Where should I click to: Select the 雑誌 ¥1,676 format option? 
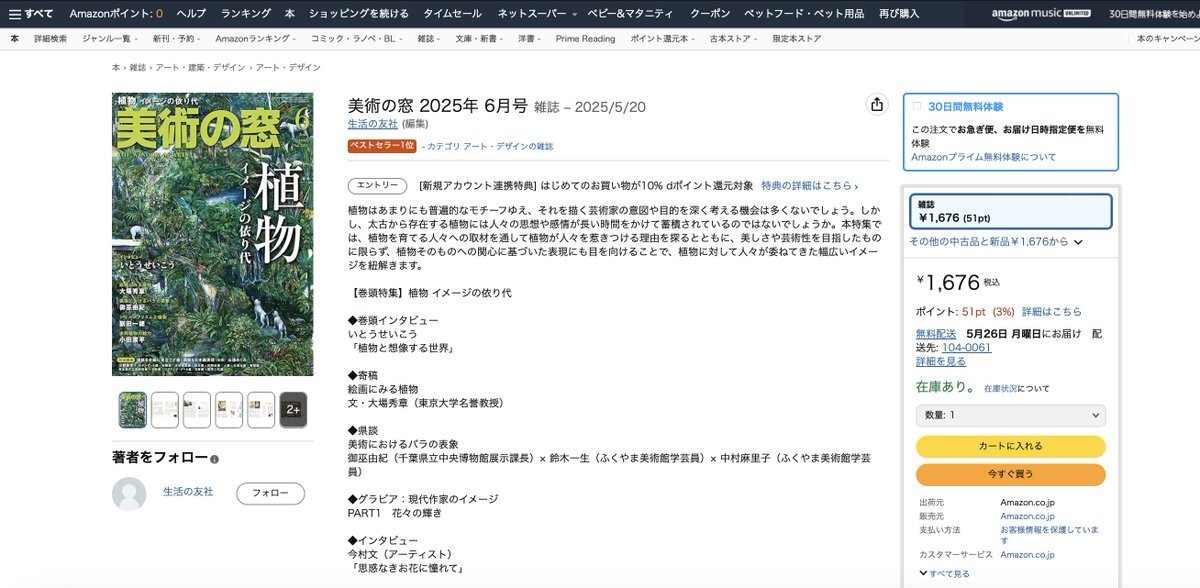pyautogui.click(x=1011, y=211)
